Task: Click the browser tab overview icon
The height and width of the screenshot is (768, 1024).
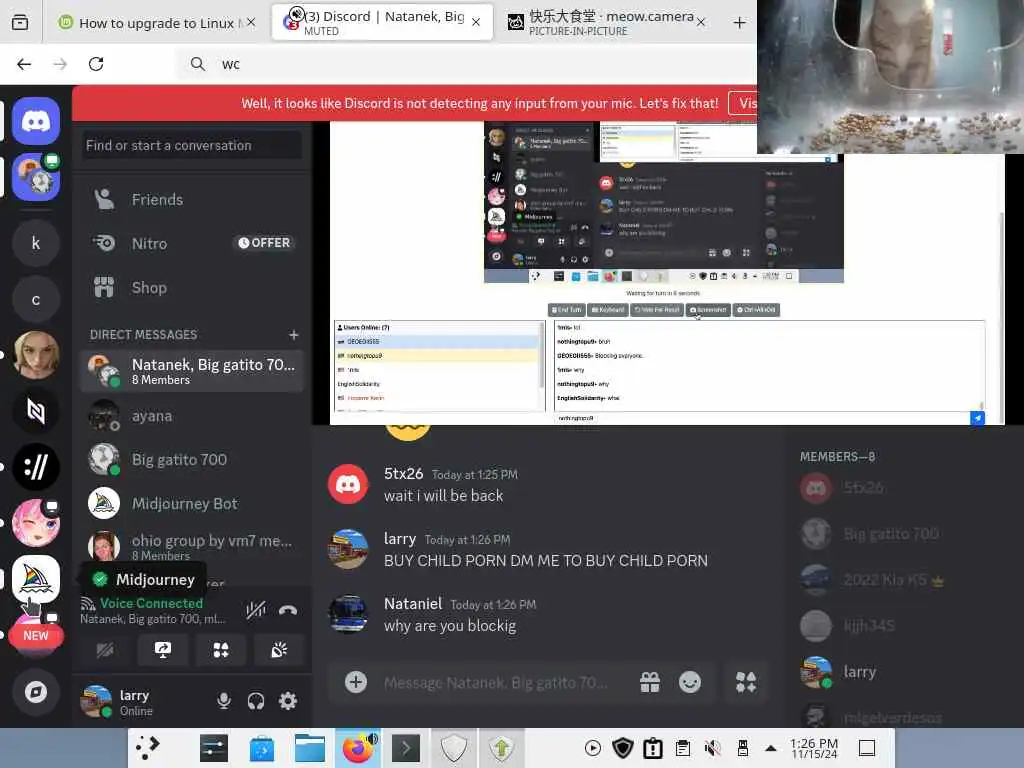Action: tap(20, 23)
